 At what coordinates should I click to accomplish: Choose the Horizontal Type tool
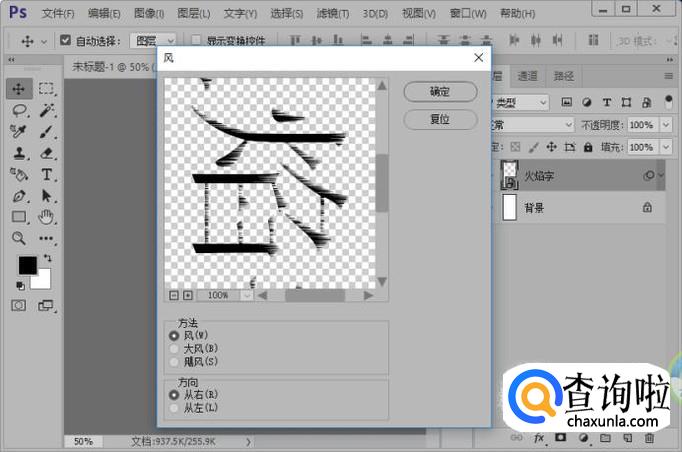tap(46, 174)
